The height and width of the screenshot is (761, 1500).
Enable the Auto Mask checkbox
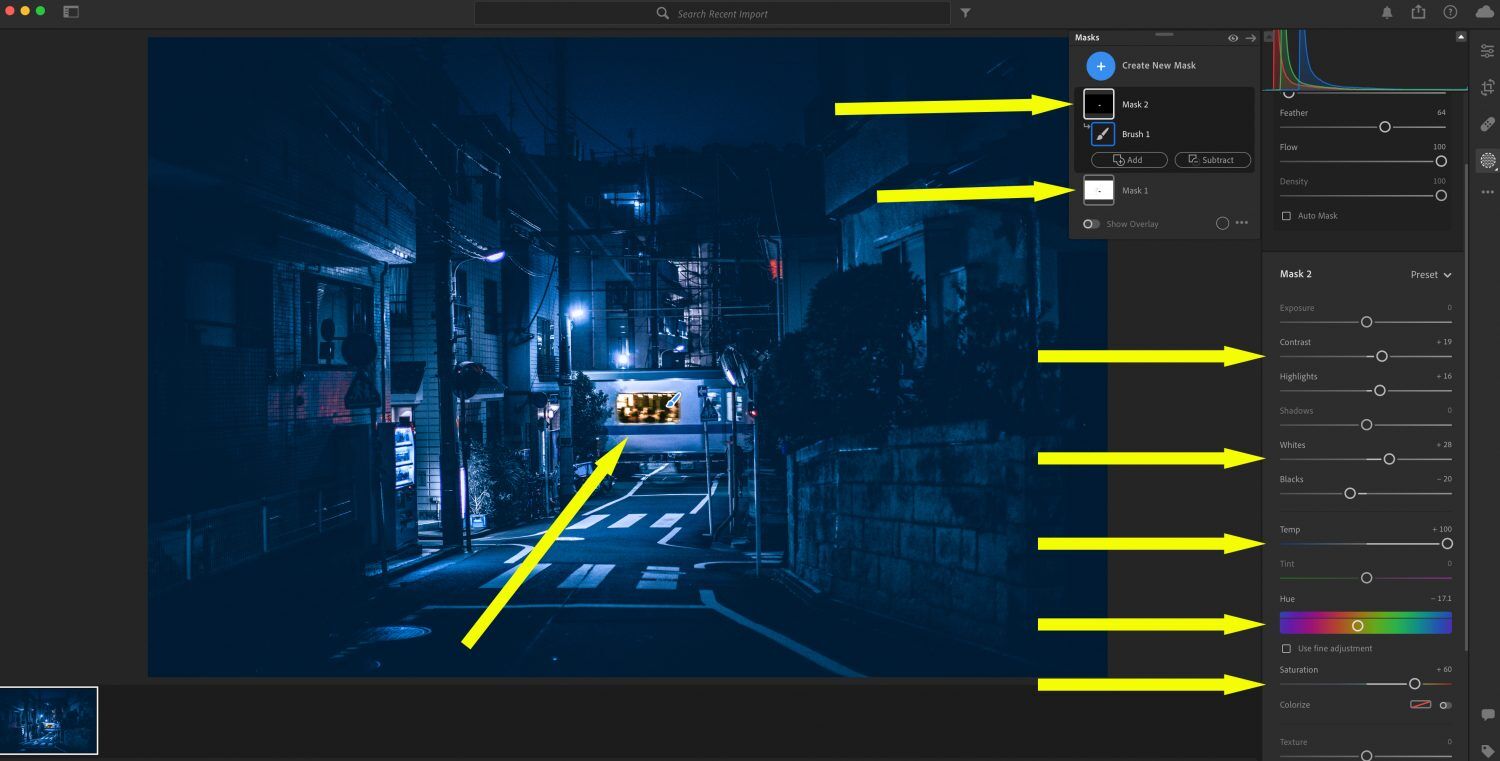coord(1286,216)
